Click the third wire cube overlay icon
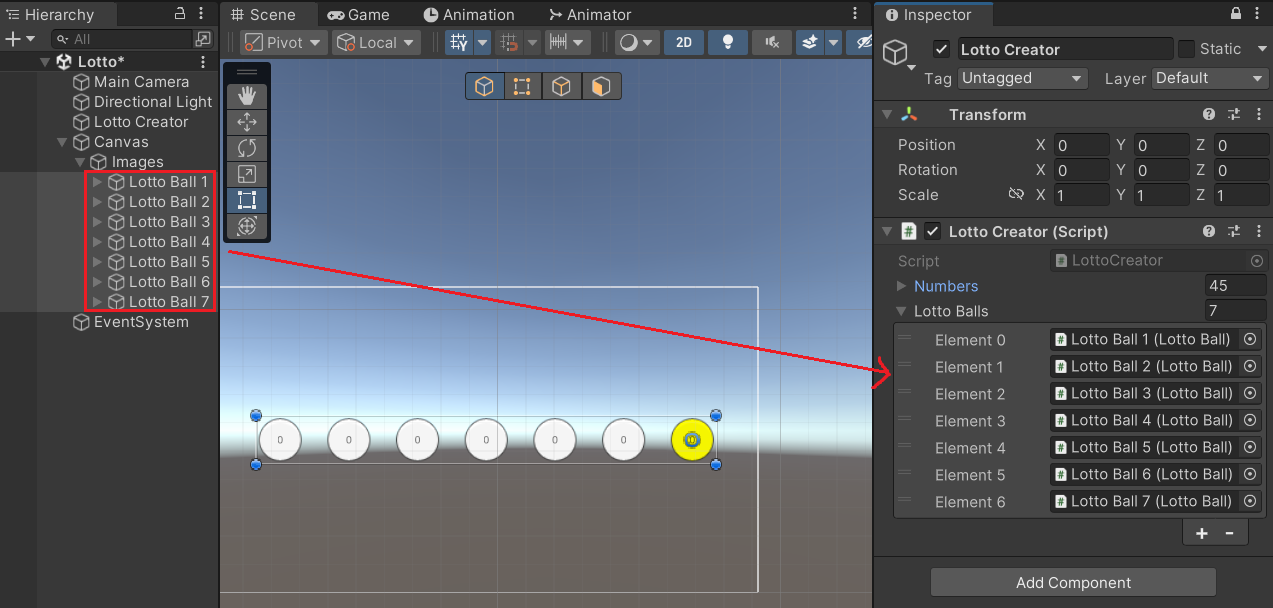The image size is (1273, 608). tap(561, 86)
